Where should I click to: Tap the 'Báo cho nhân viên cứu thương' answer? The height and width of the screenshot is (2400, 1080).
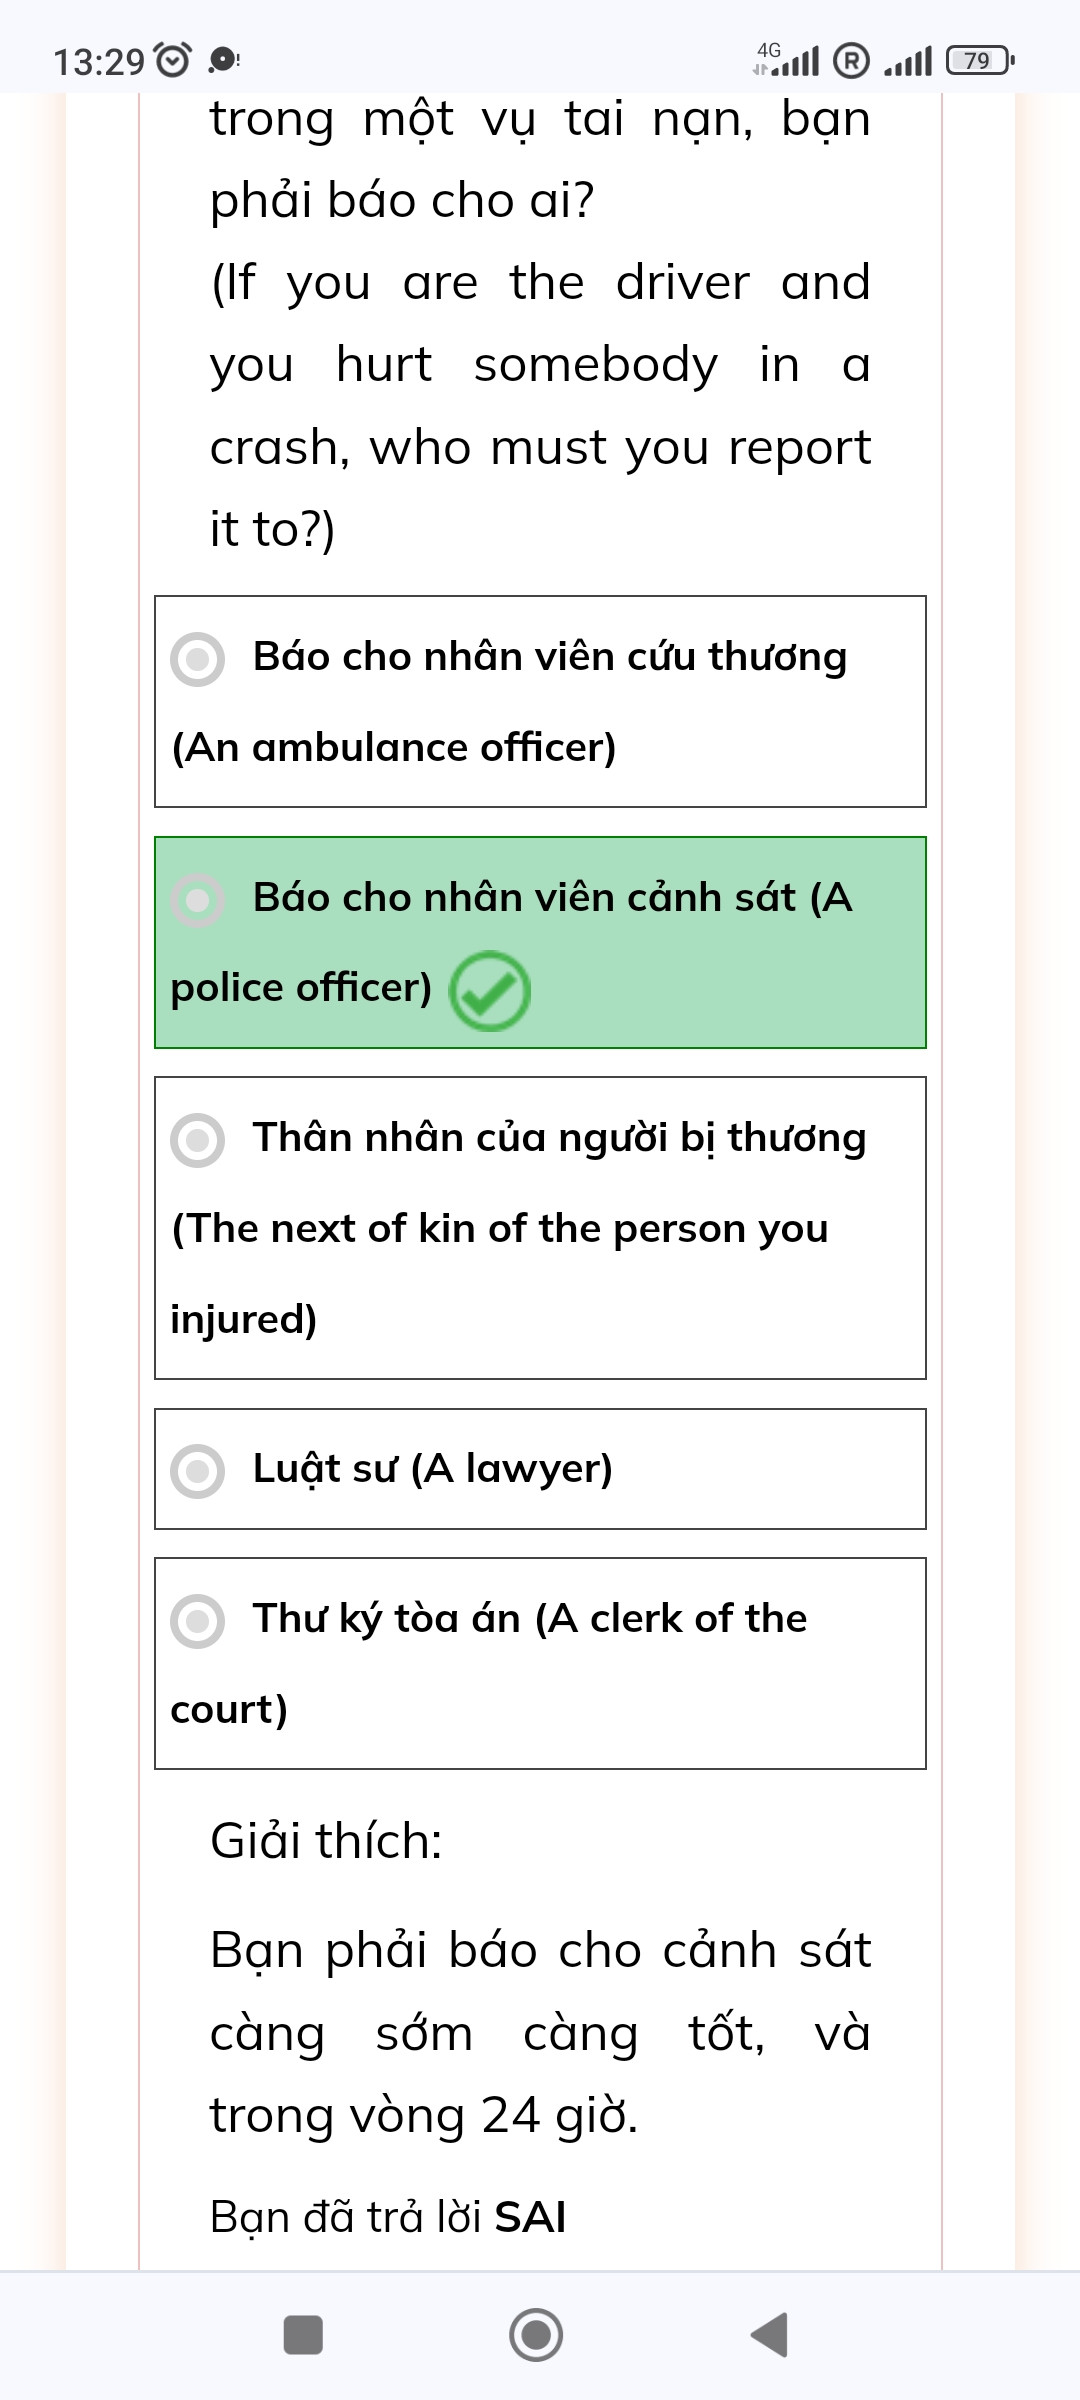pyautogui.click(x=540, y=701)
